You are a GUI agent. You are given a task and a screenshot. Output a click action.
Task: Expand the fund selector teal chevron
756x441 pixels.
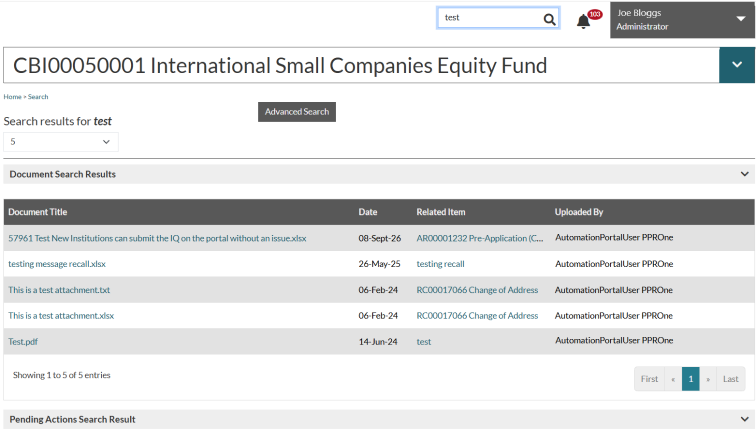click(737, 65)
